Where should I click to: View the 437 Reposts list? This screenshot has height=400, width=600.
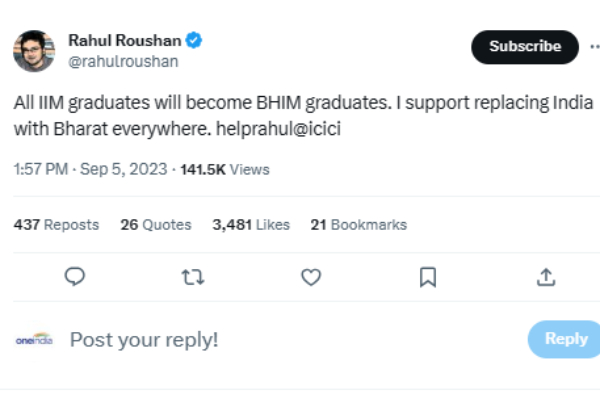coord(56,225)
